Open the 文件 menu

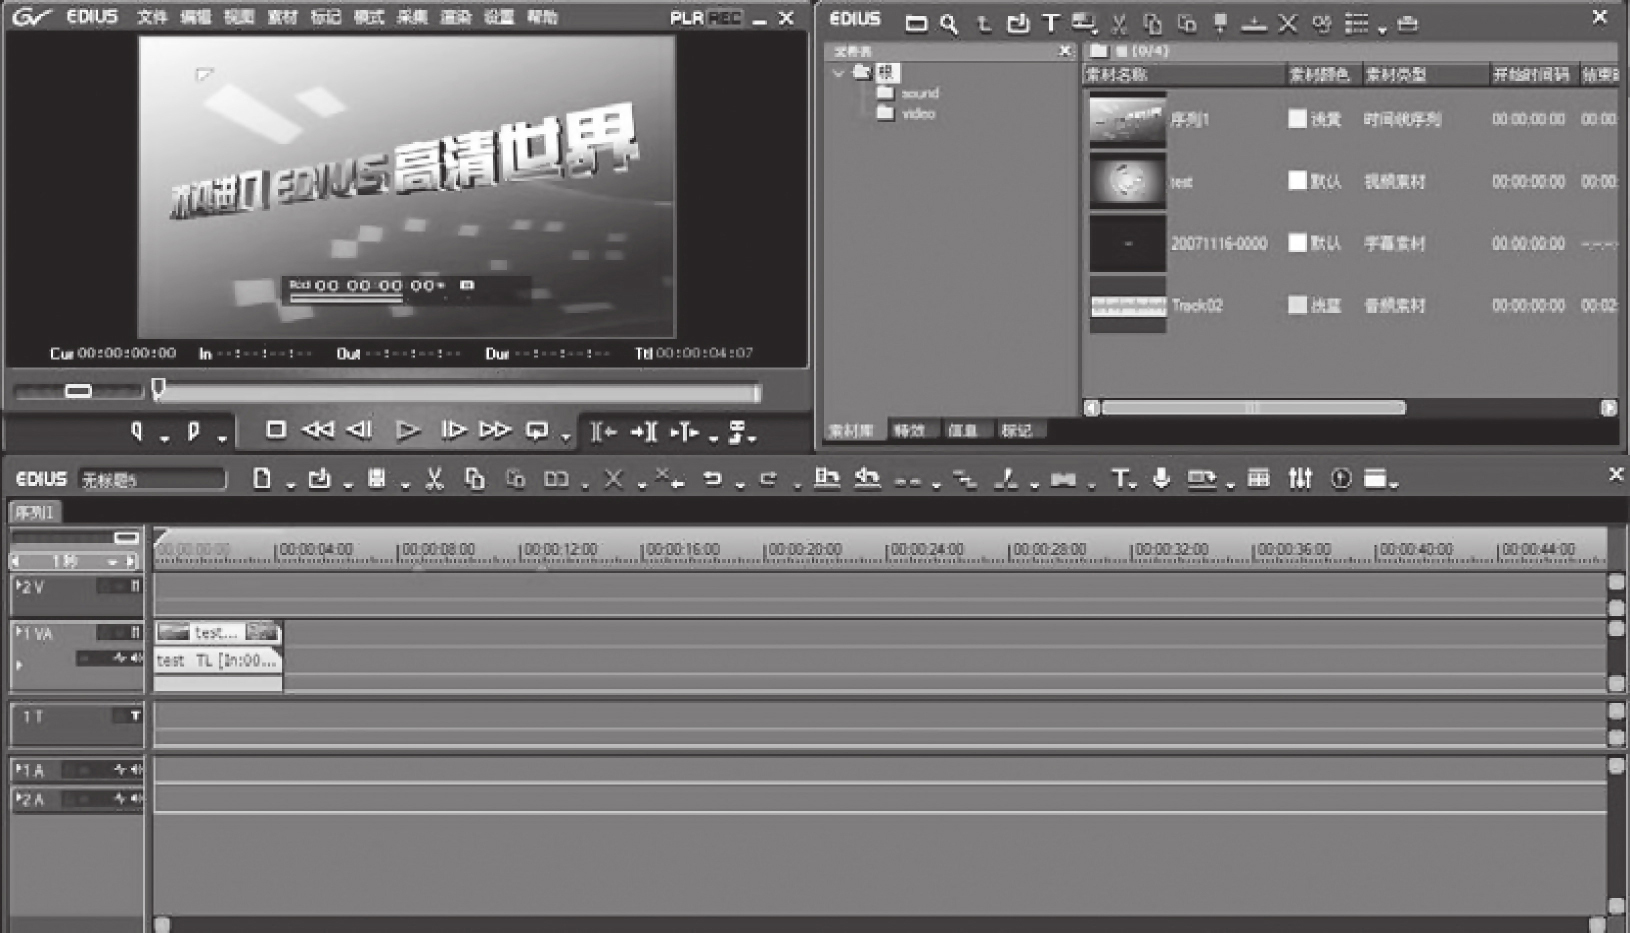pos(152,17)
